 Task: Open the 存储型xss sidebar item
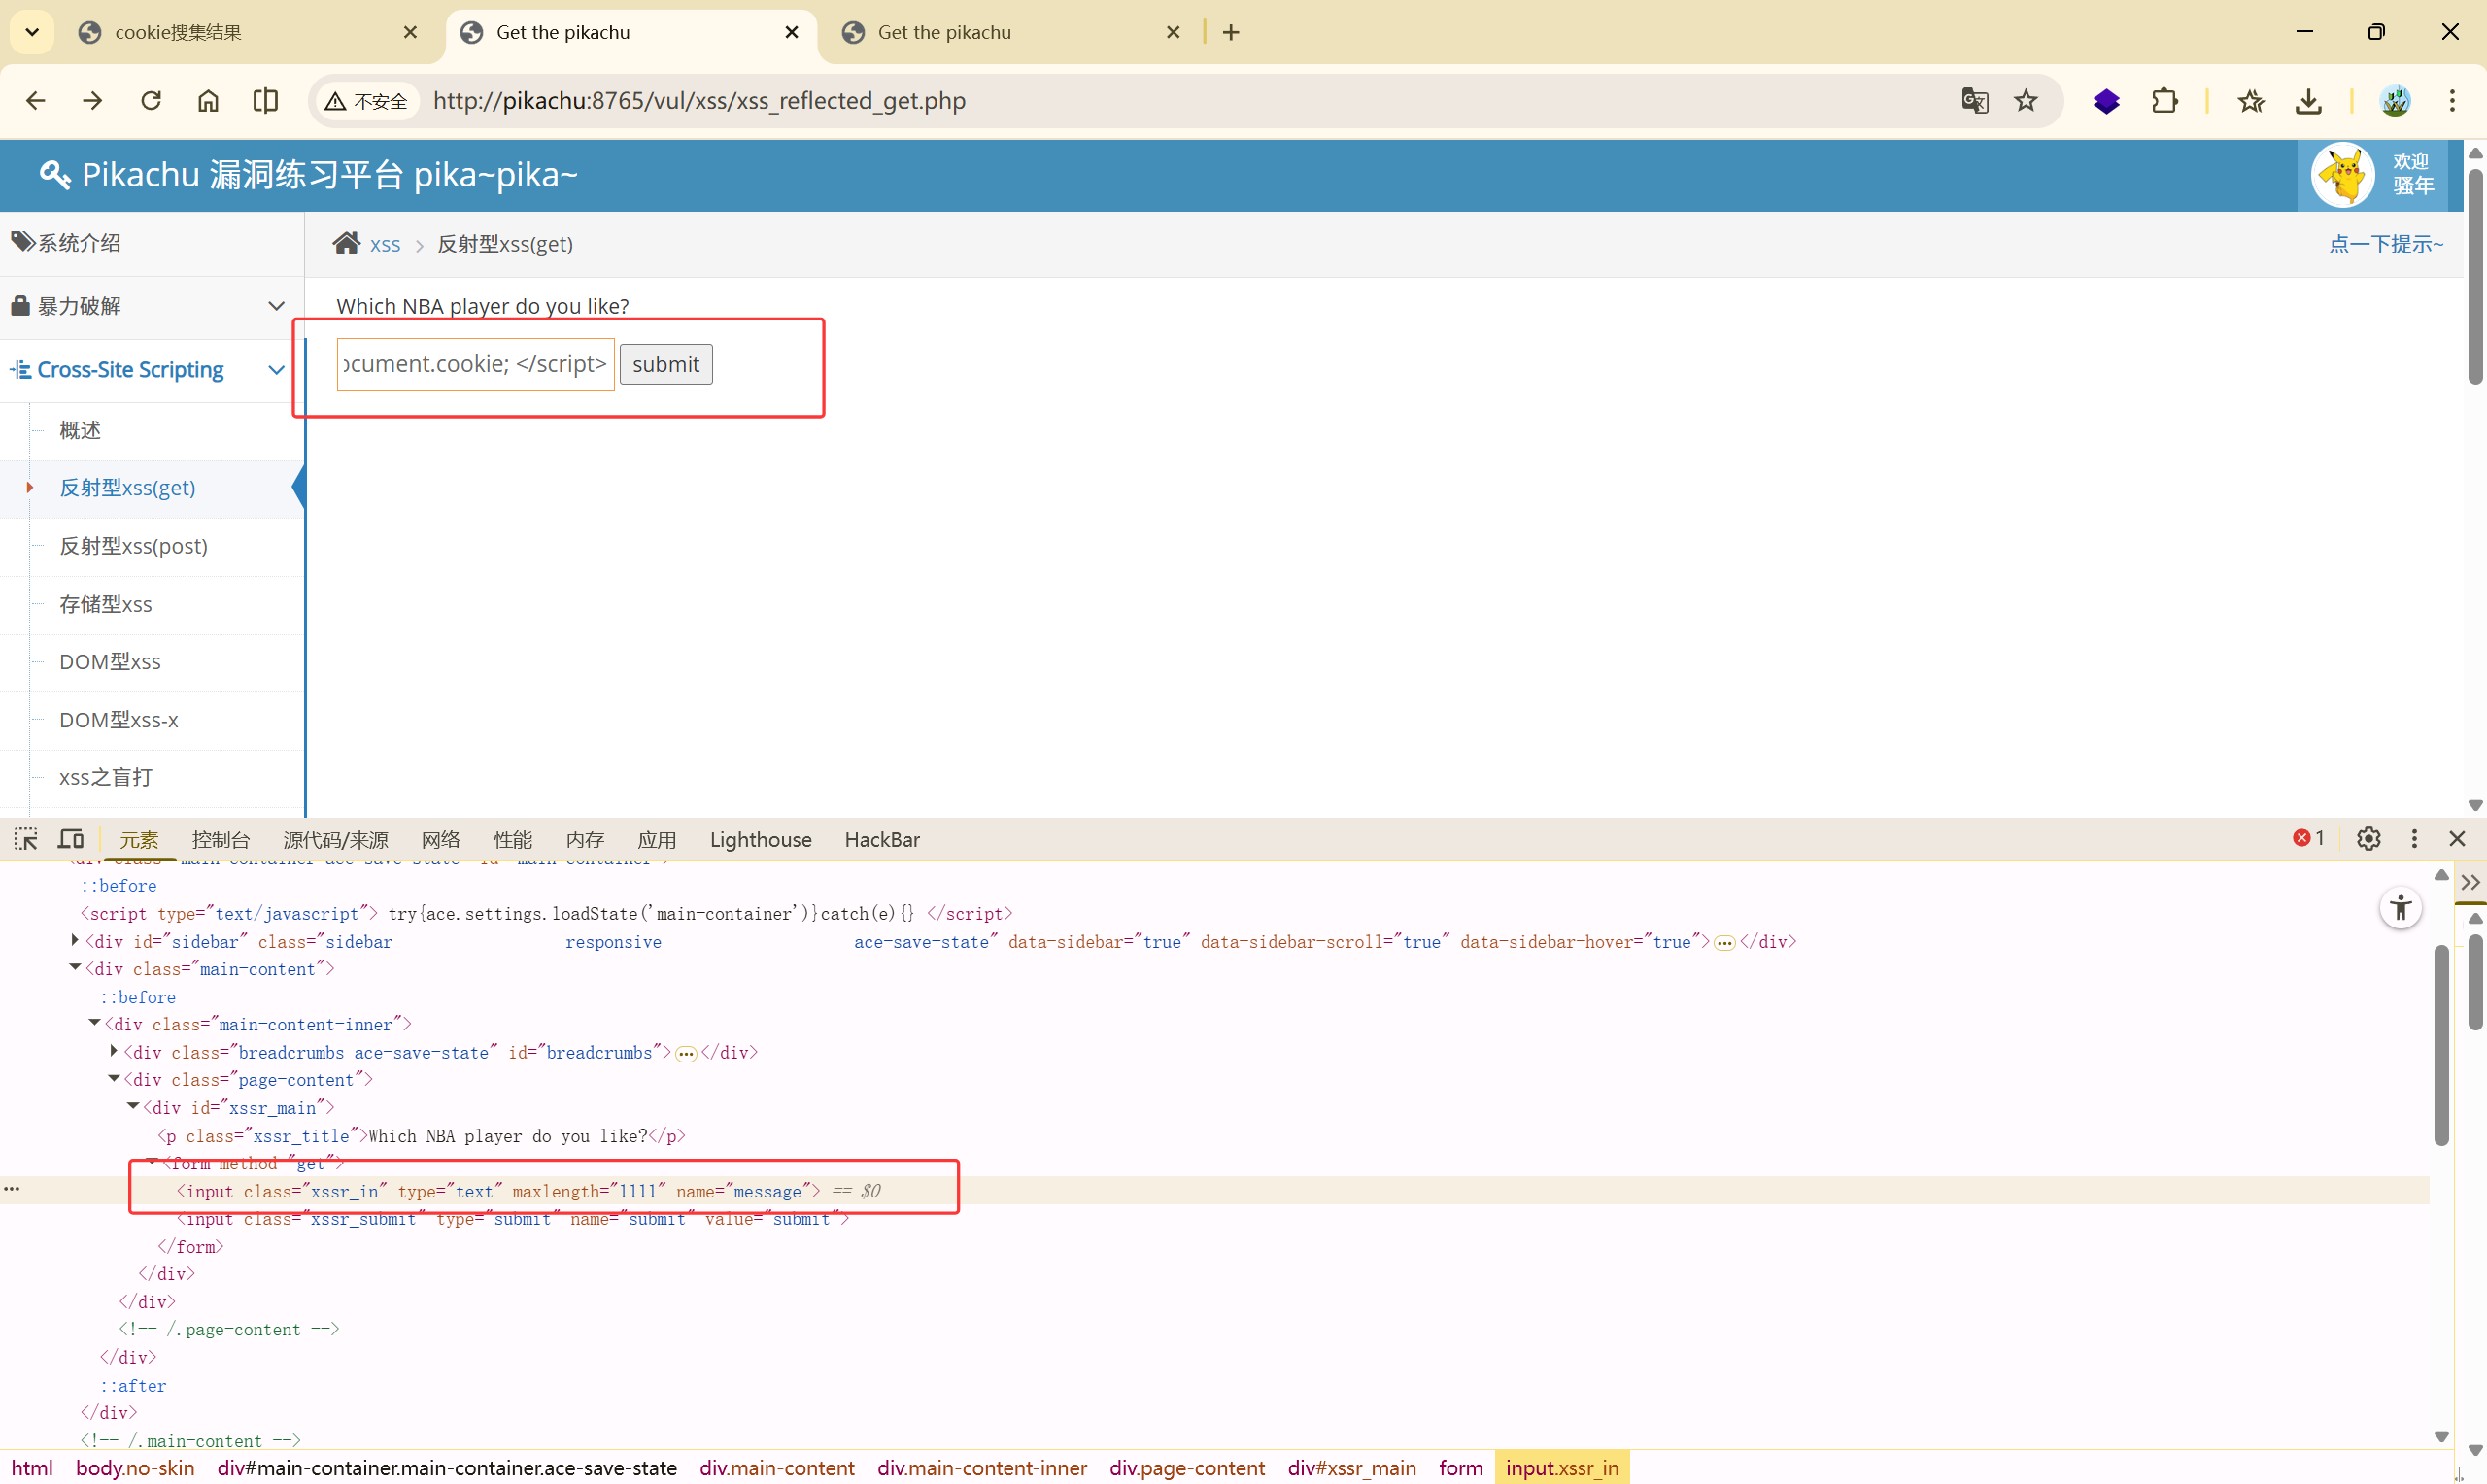106,604
